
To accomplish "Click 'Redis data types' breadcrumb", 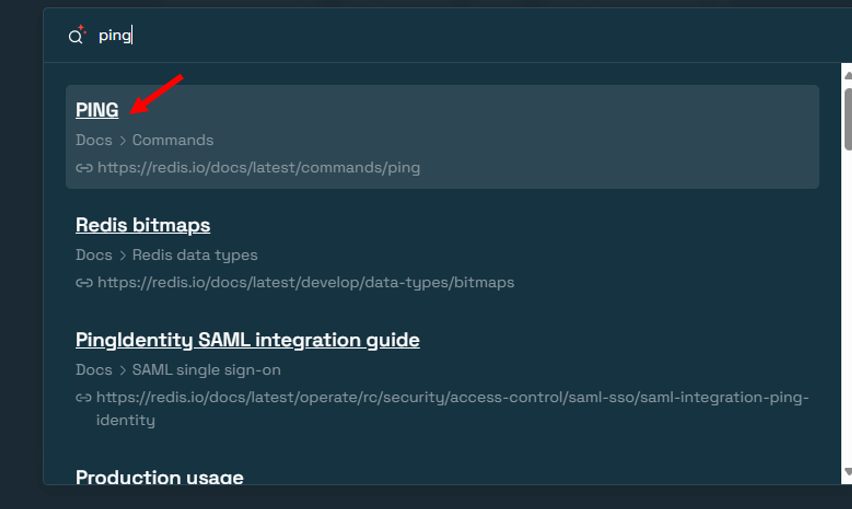I will [x=195, y=255].
